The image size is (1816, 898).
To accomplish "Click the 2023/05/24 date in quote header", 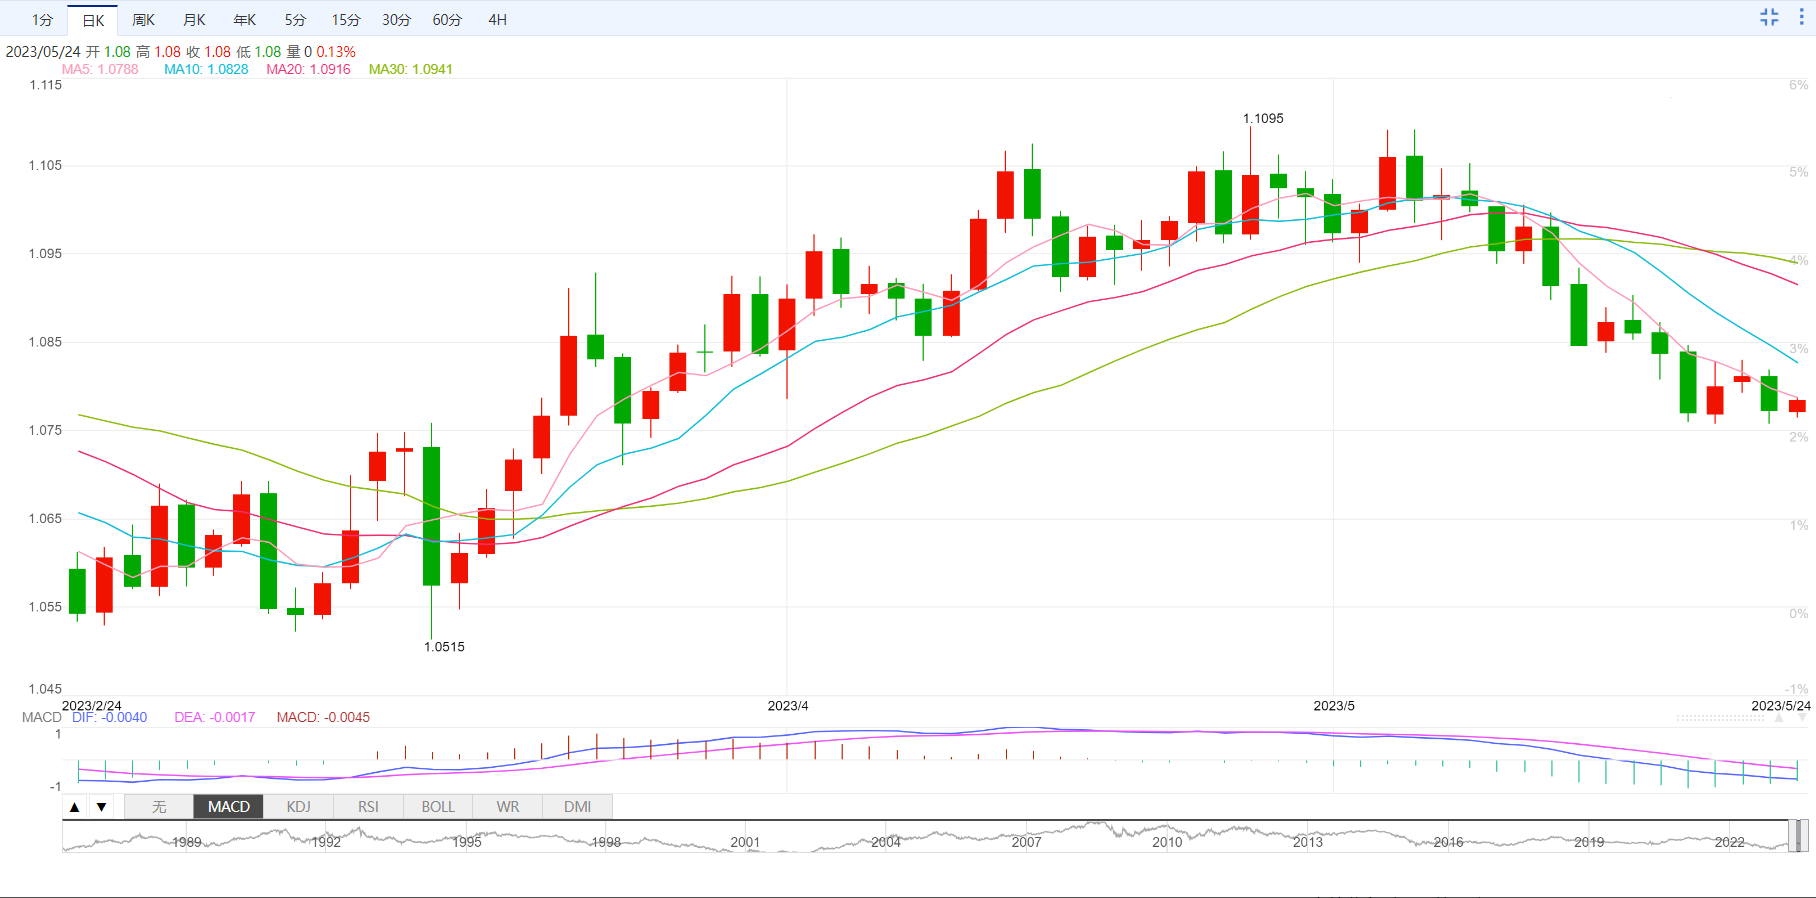I will pyautogui.click(x=43, y=52).
